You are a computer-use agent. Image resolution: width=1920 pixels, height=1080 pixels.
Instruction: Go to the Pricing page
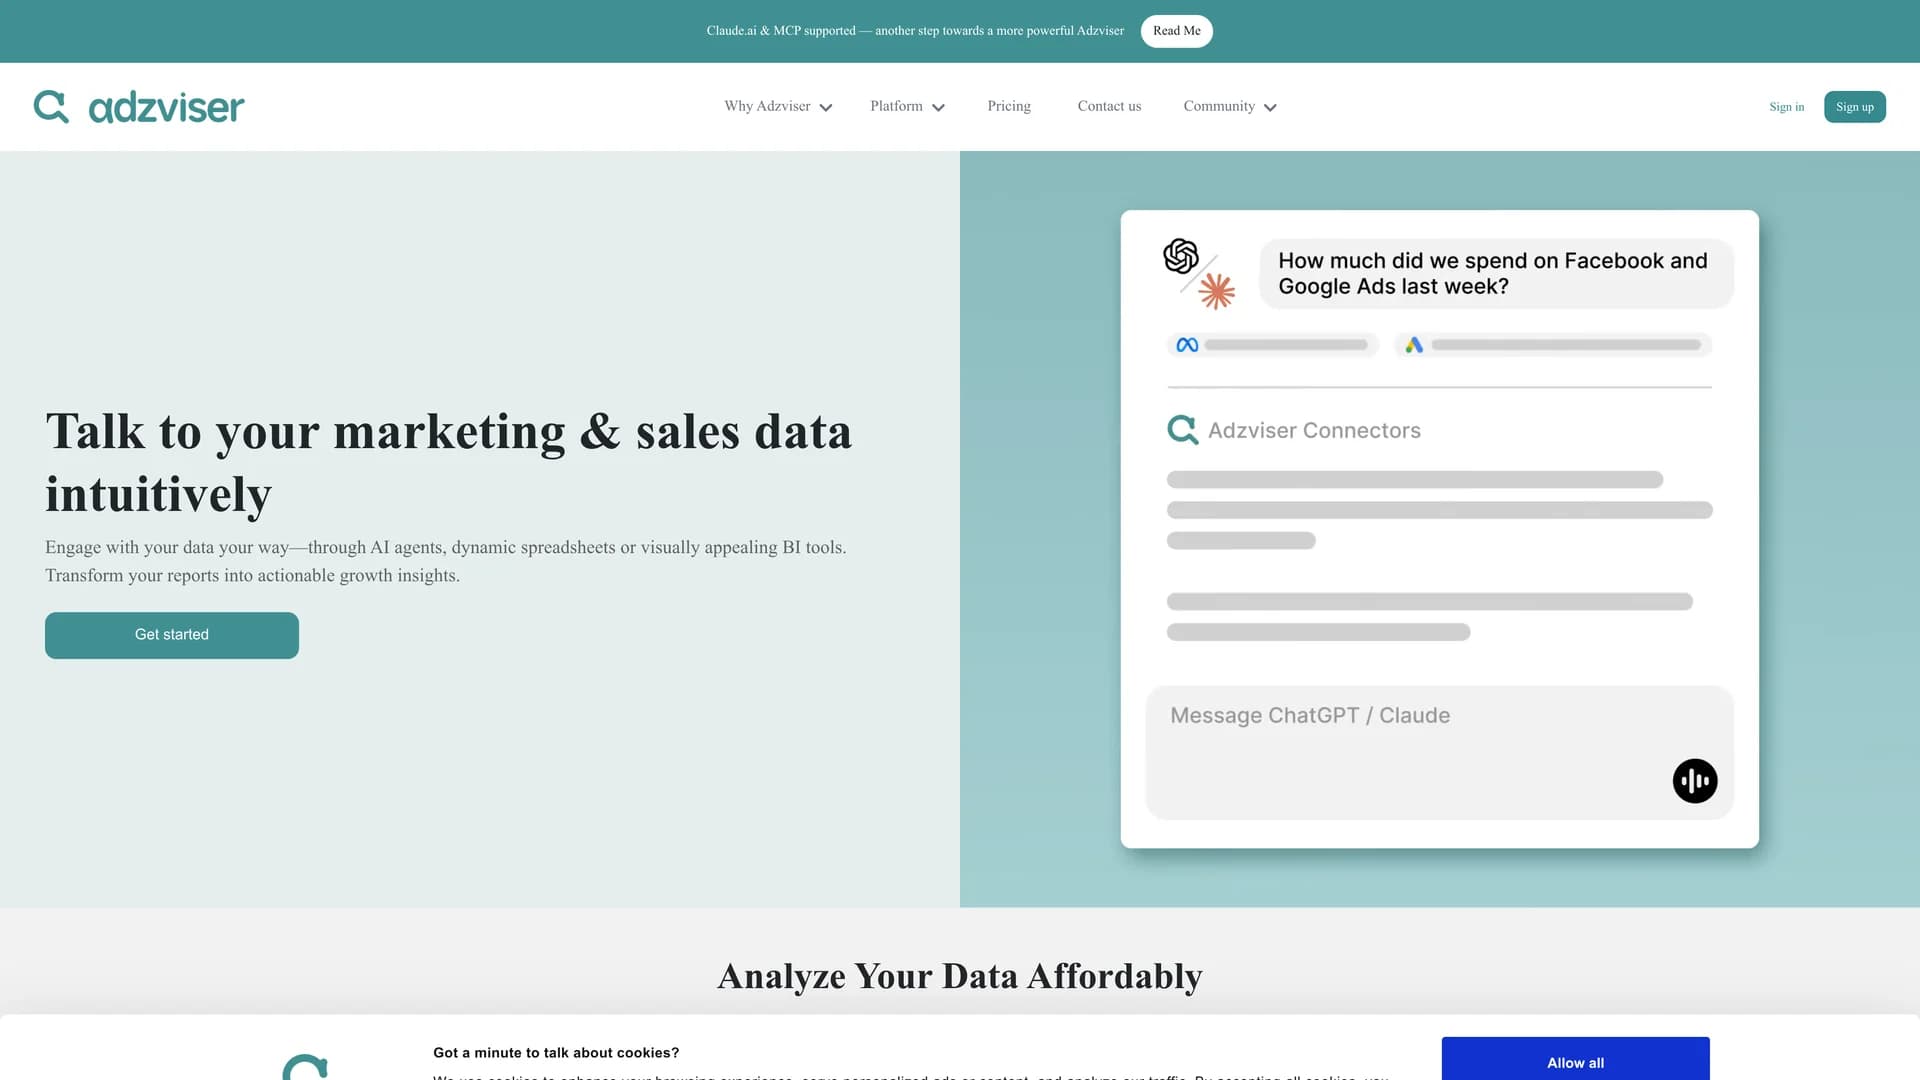1009,106
